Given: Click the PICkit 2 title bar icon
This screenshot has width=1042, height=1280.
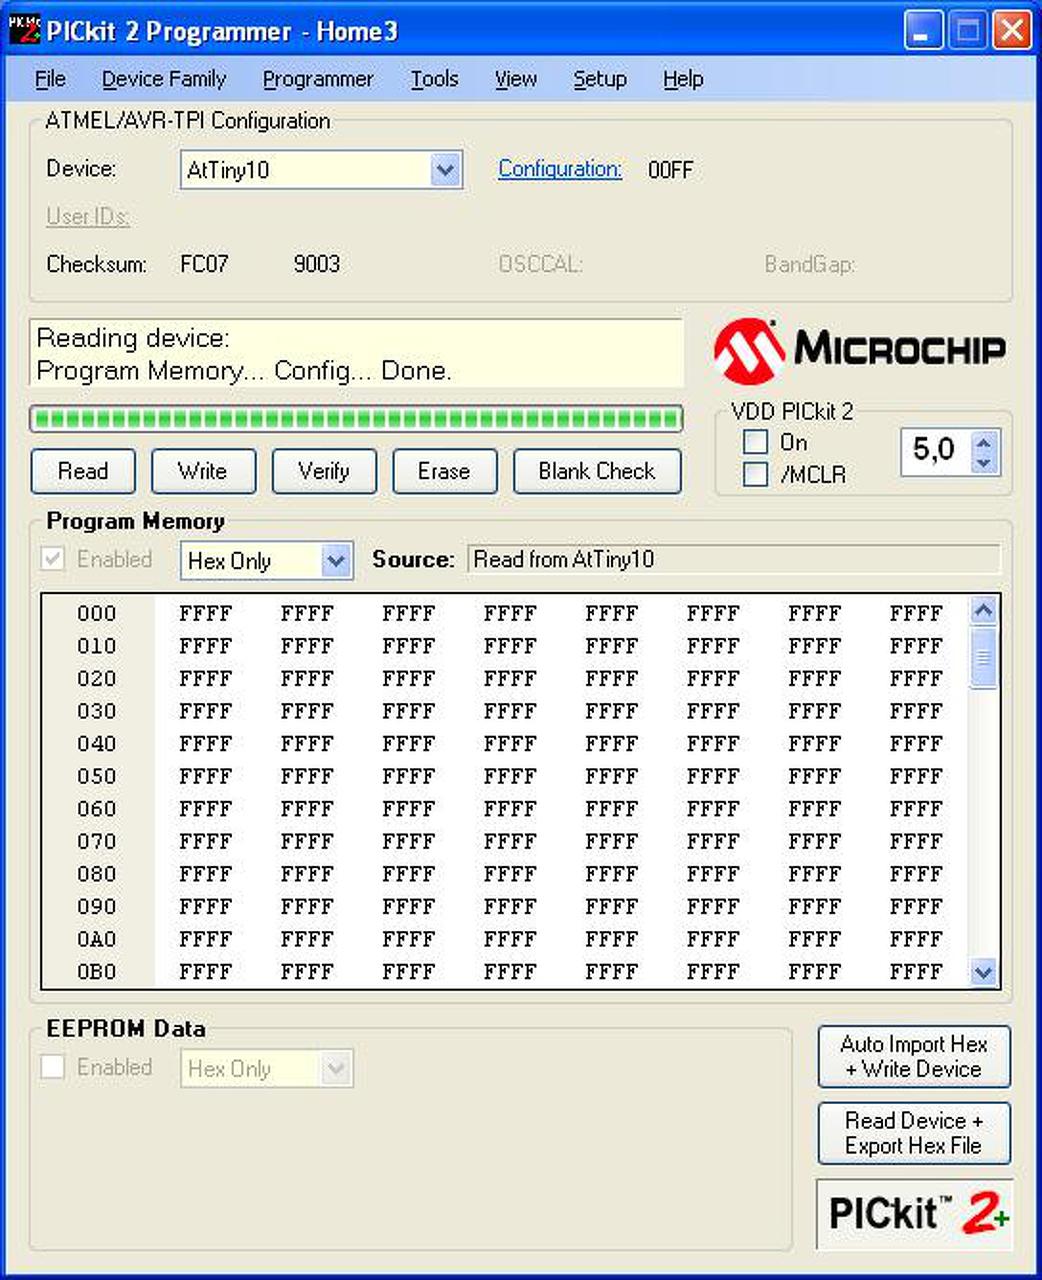Looking at the screenshot, I should coord(24,30).
